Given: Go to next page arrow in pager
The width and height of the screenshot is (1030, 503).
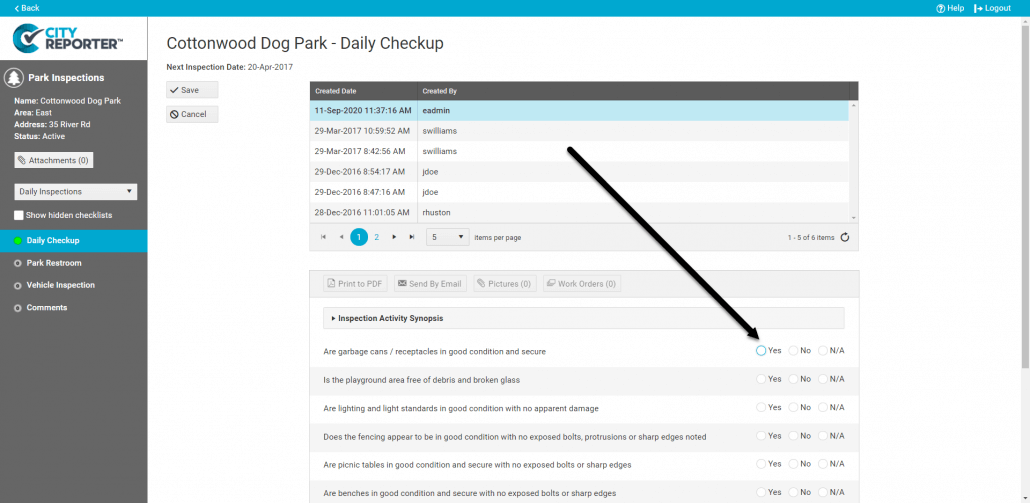Looking at the screenshot, I should coord(394,237).
